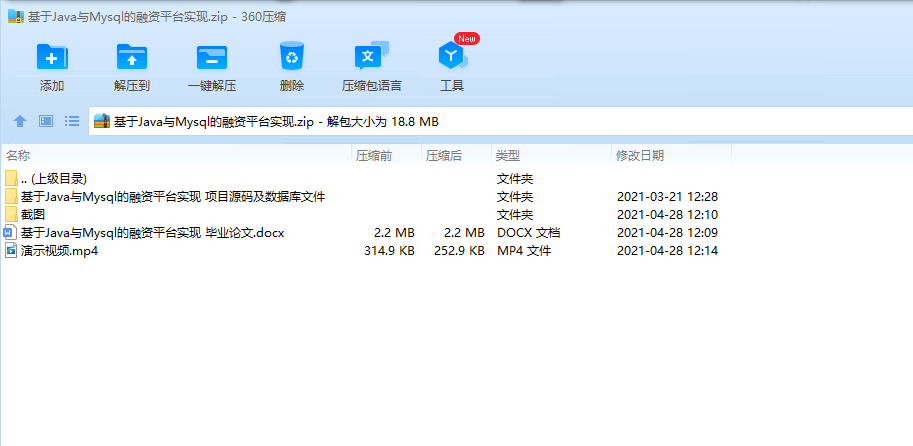Click the folder icon of 截图

(x=11, y=214)
